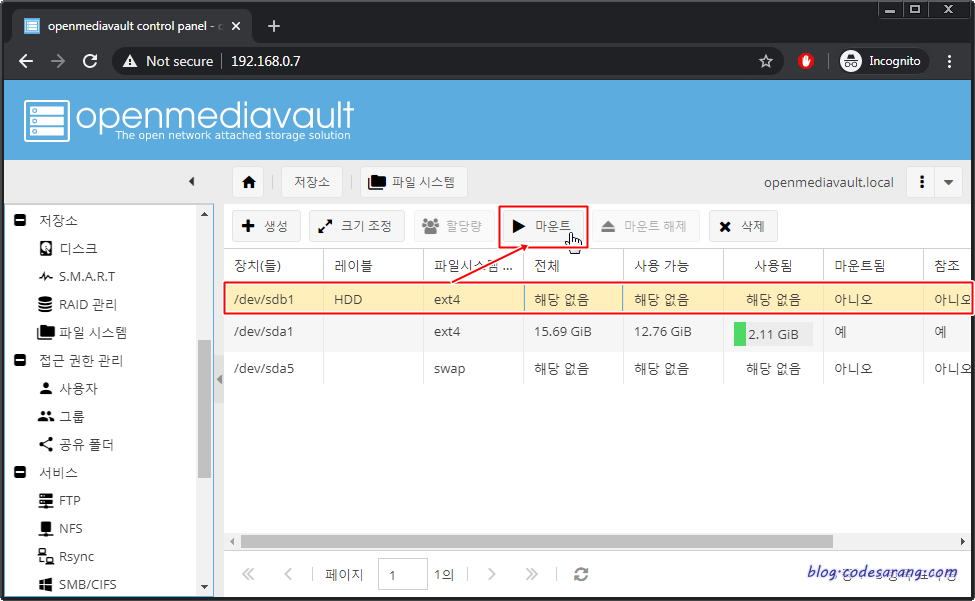This screenshot has width=975, height=601.
Task: Collapse the 접근 권한 관리 section
Action: coord(20,360)
